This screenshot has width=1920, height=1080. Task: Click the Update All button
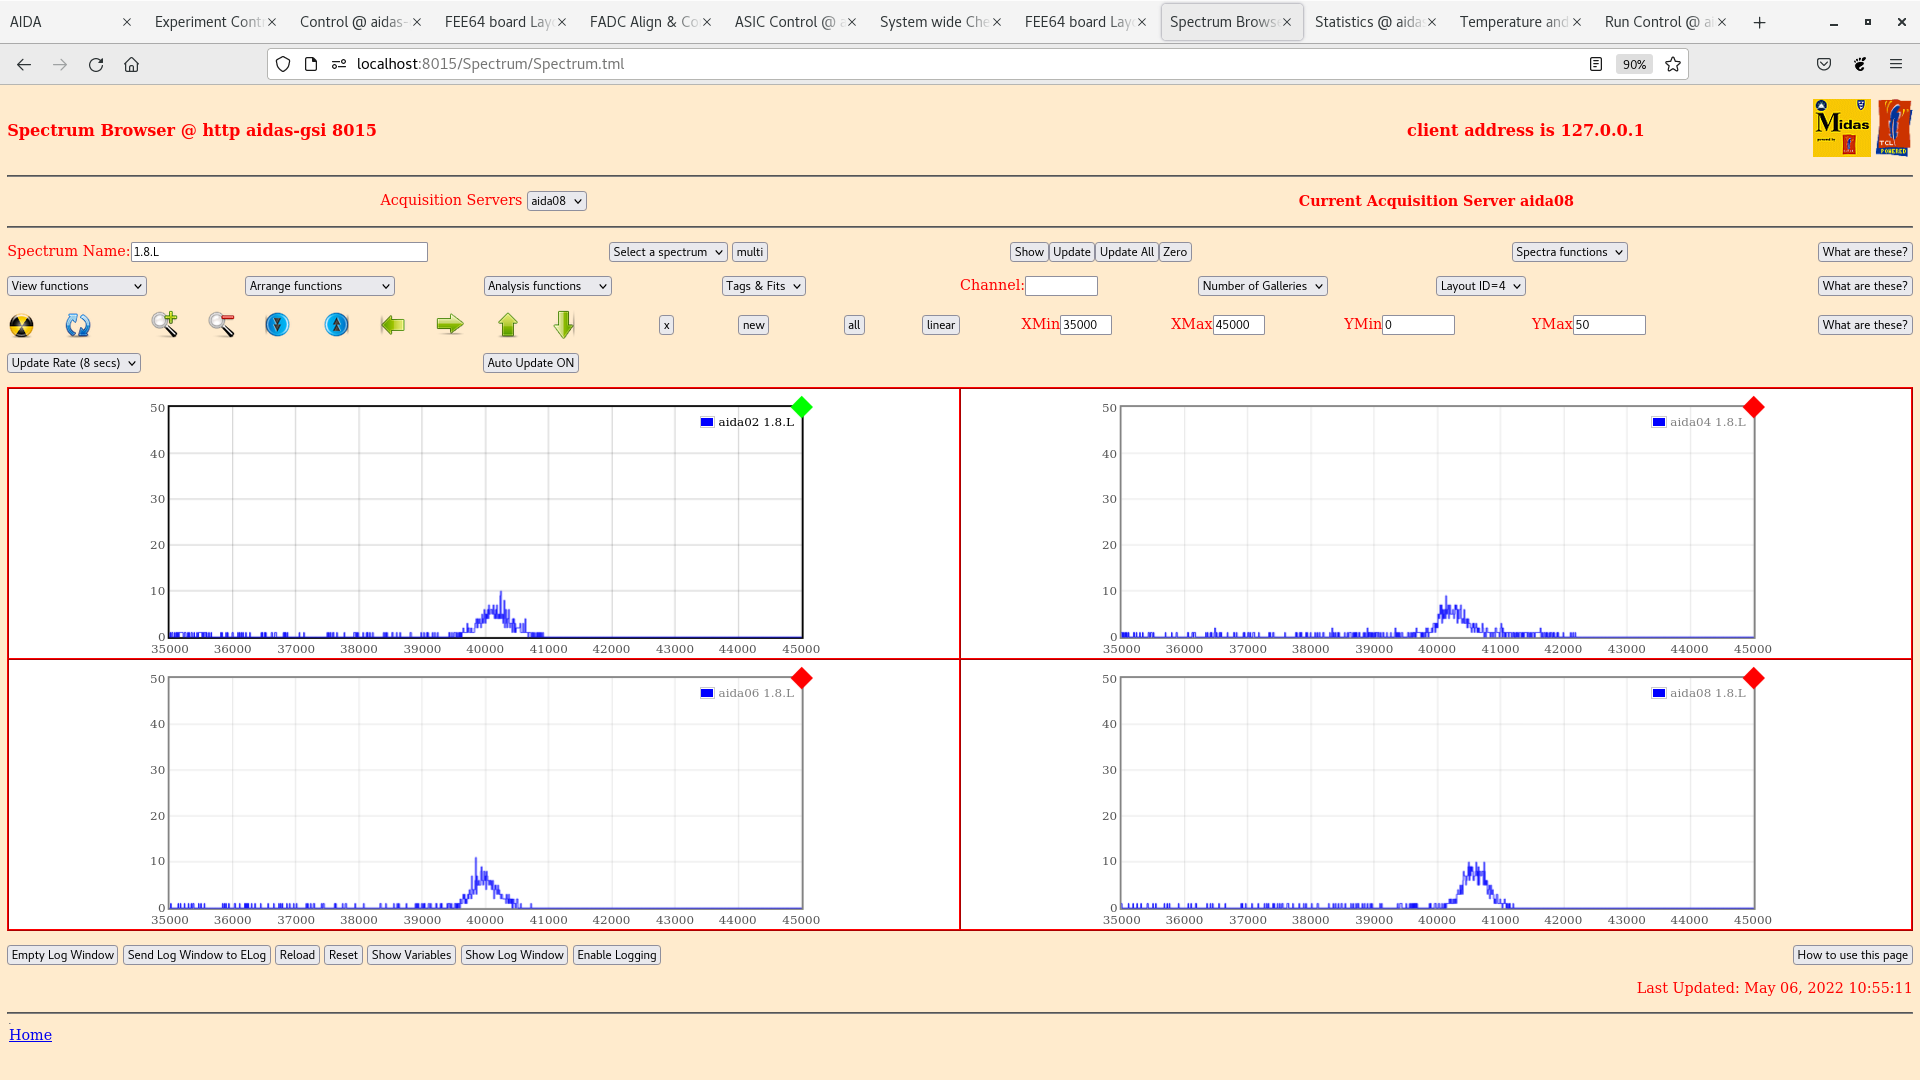click(1126, 252)
